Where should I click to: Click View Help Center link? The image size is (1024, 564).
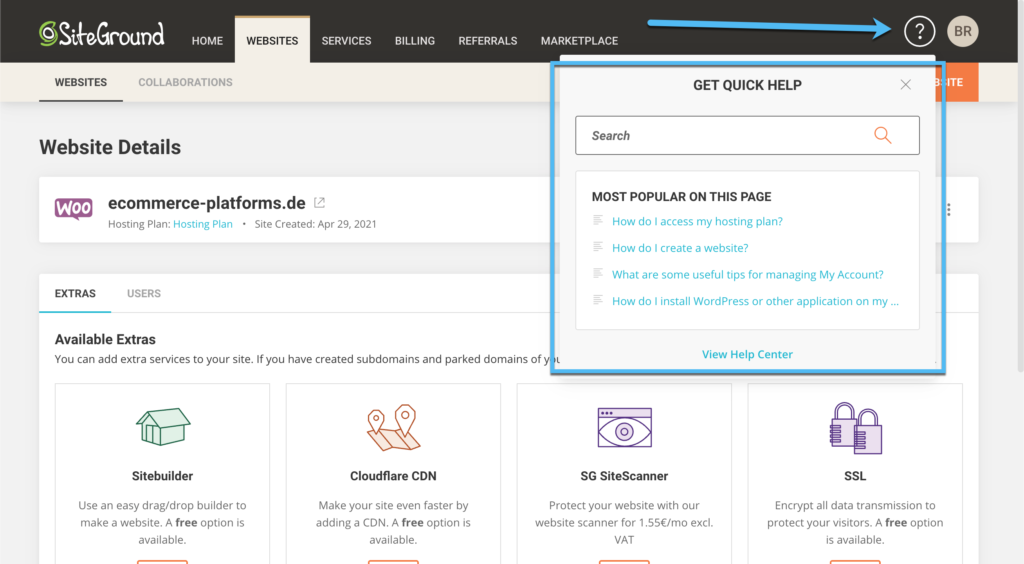click(747, 354)
